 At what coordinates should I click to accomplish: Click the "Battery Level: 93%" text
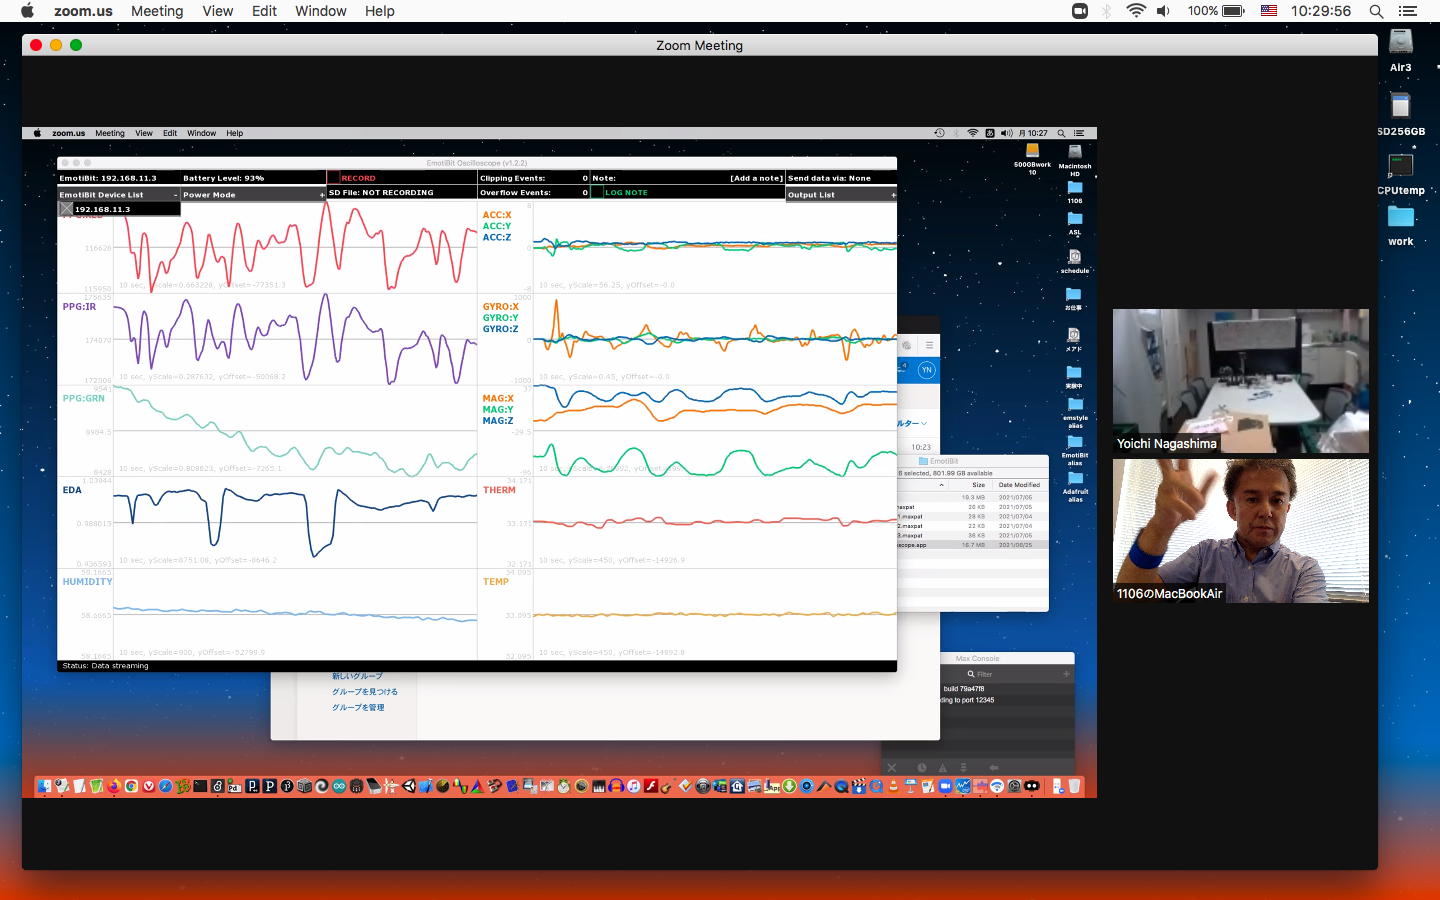coord(223,178)
